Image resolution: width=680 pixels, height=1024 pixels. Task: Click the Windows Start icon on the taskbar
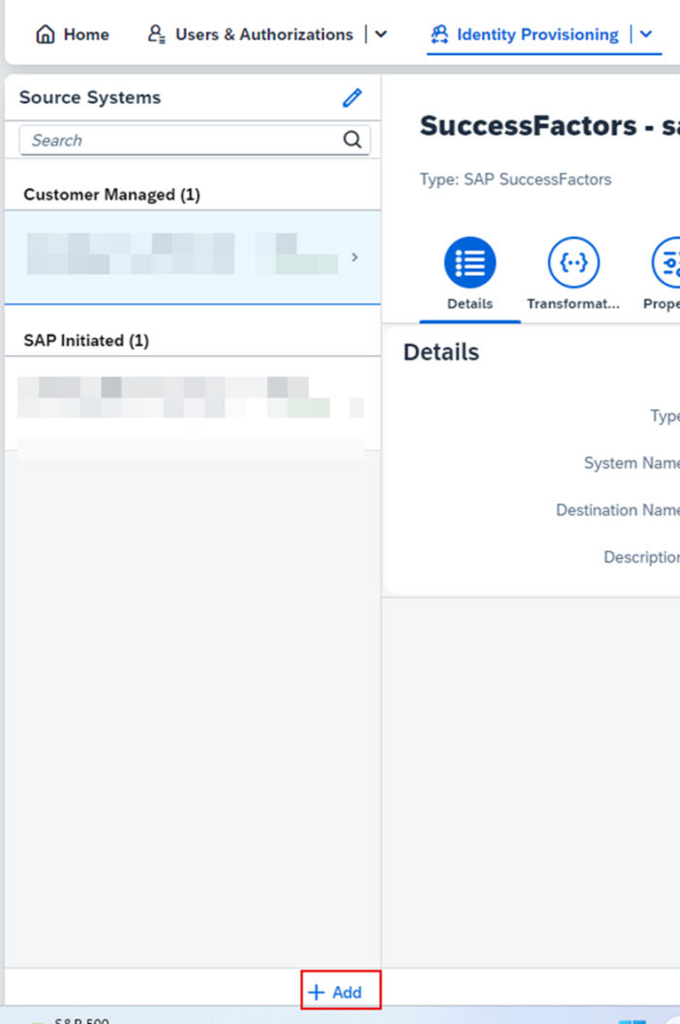tap(632, 1020)
